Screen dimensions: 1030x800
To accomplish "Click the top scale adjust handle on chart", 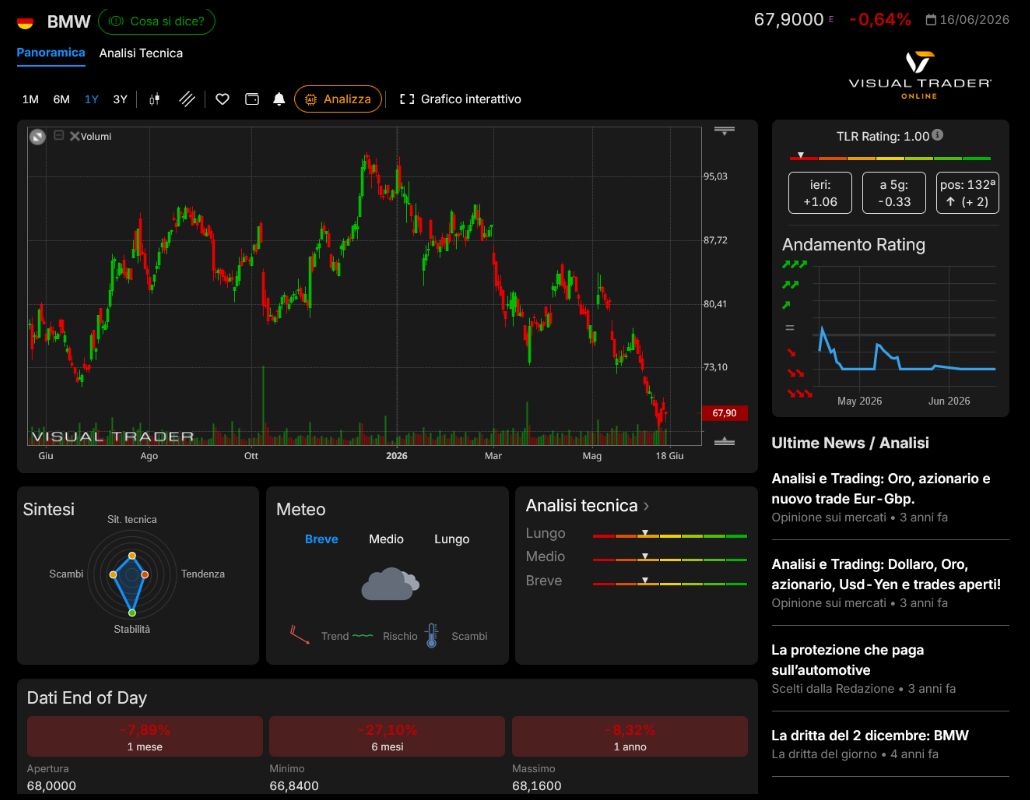I will pos(725,131).
